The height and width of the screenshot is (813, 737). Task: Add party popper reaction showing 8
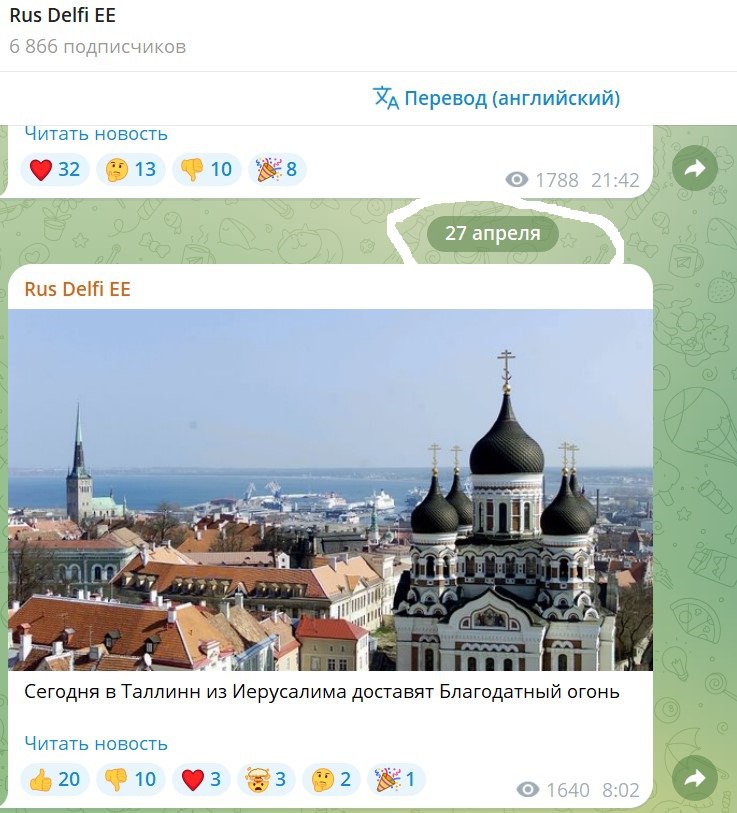pos(277,169)
